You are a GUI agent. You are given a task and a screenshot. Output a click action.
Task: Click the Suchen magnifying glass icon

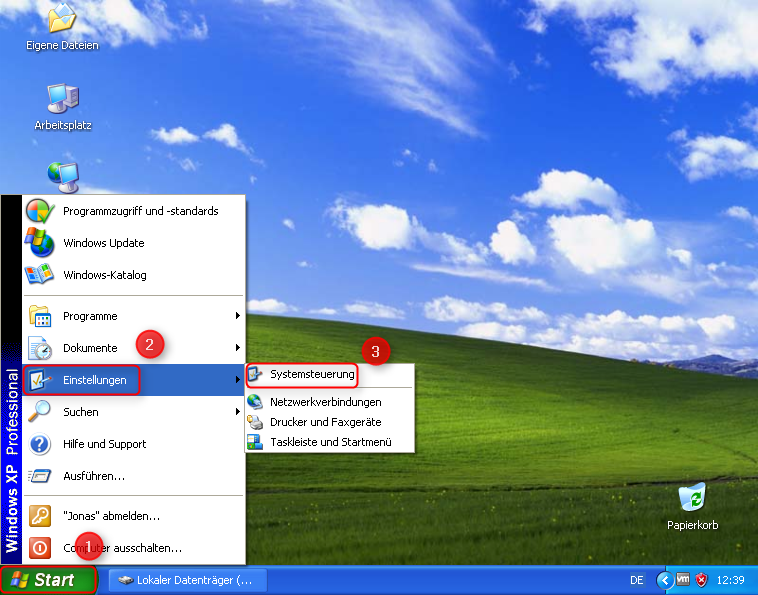(x=39, y=412)
